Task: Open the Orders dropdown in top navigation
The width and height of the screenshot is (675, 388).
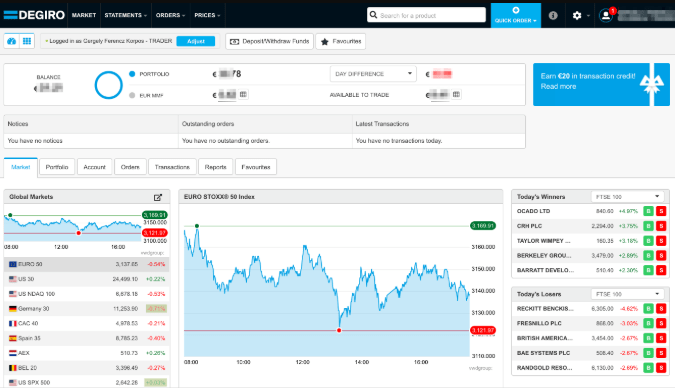Action: point(170,15)
